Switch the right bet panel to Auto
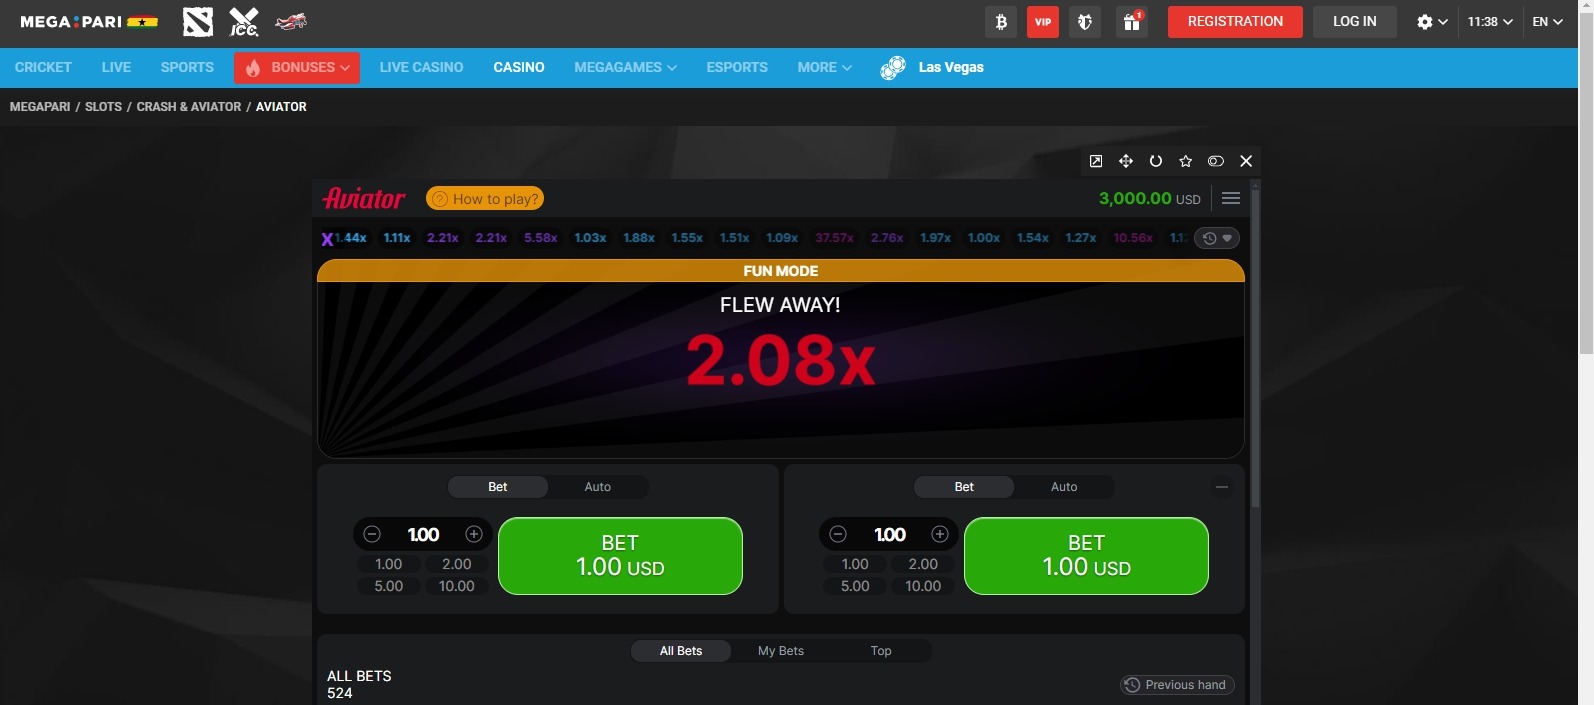 1064,487
